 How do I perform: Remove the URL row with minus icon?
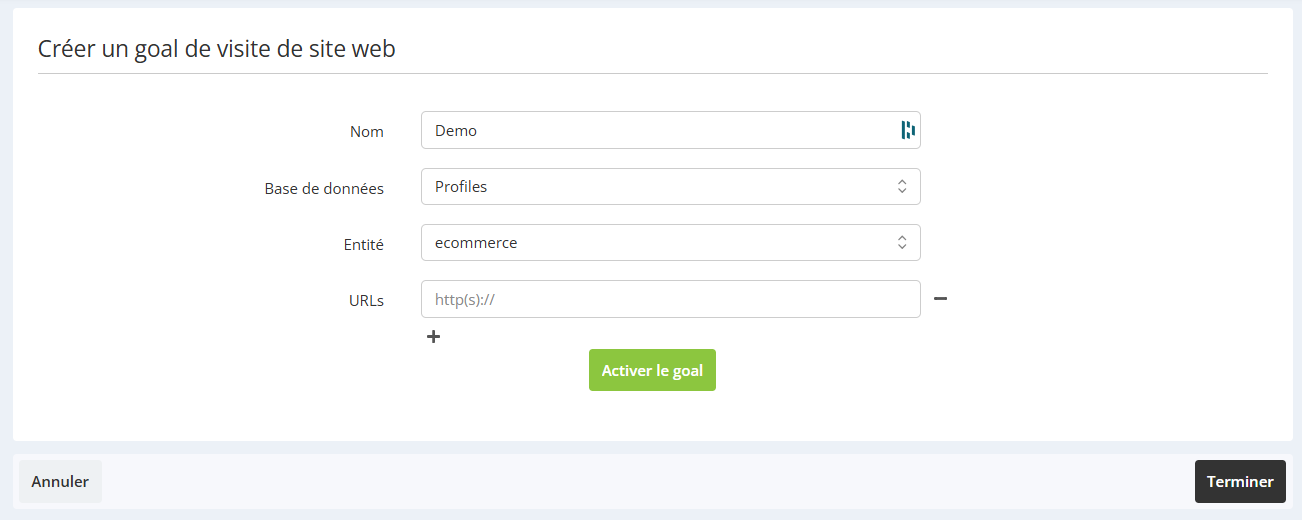(x=940, y=298)
